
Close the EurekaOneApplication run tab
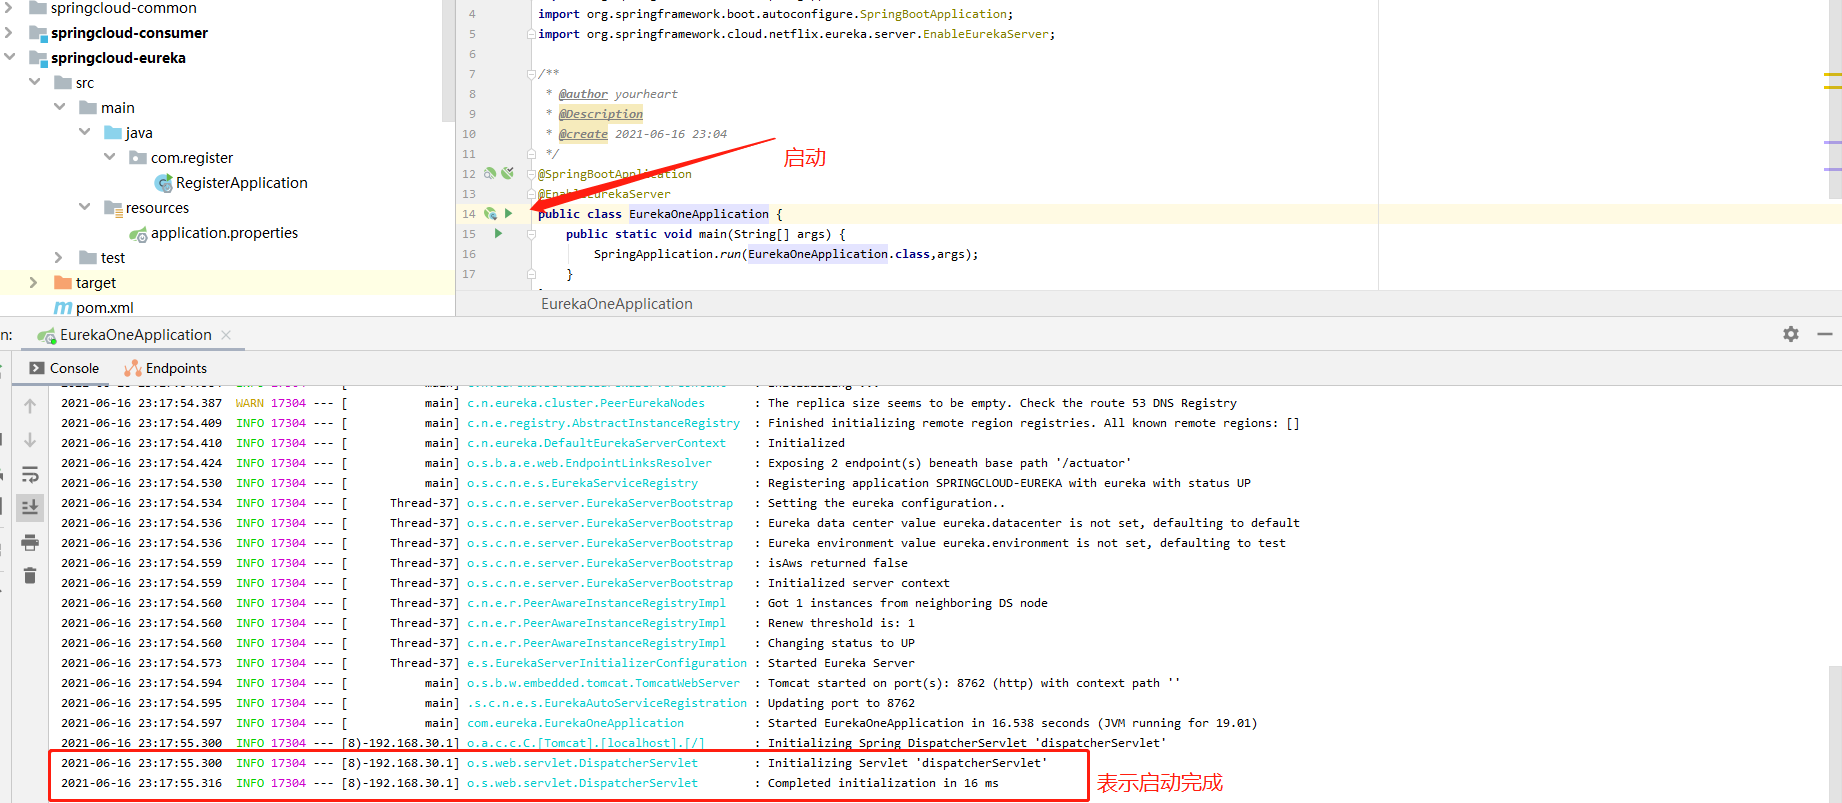(x=226, y=335)
